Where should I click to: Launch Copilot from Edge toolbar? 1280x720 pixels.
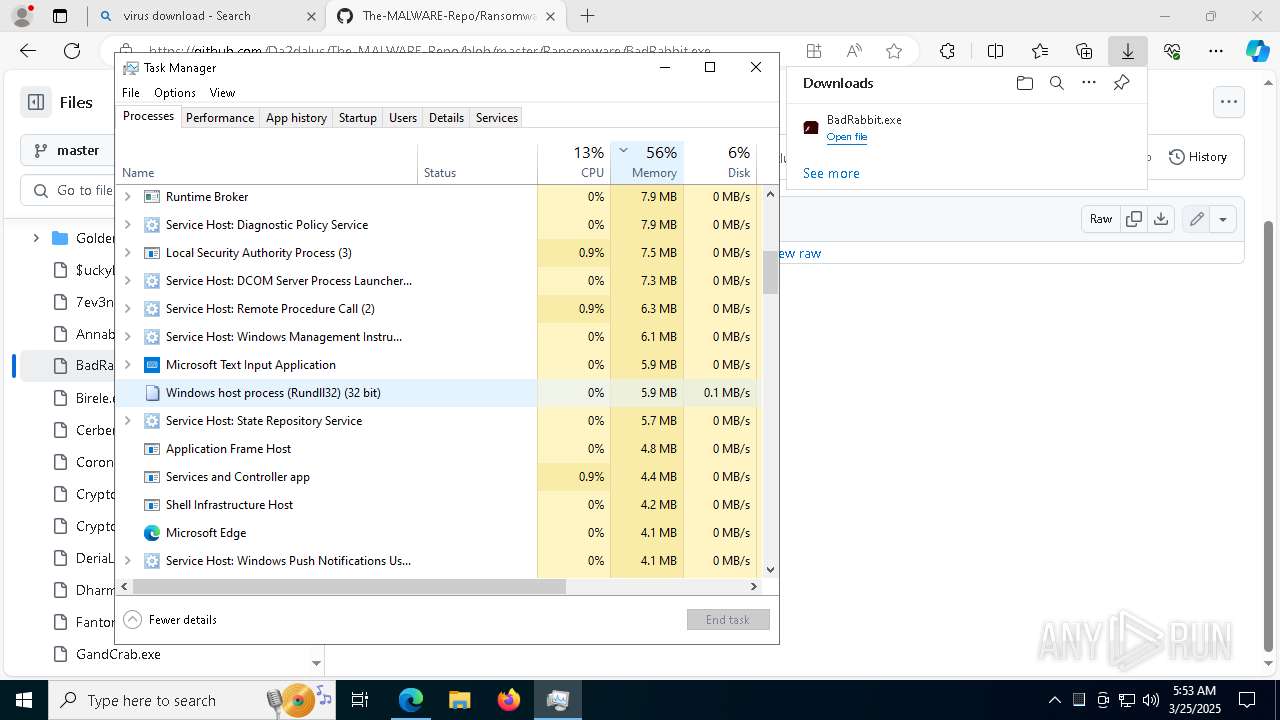point(1257,51)
